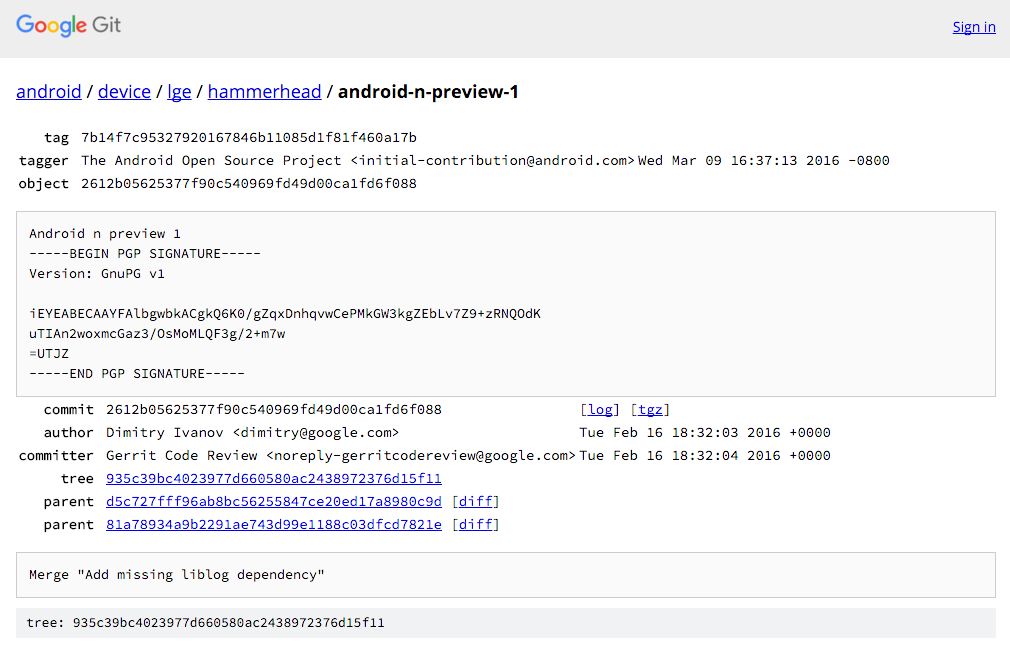The height and width of the screenshot is (651, 1010).
Task: View diff for parent d5c727ff
Action: (x=475, y=502)
